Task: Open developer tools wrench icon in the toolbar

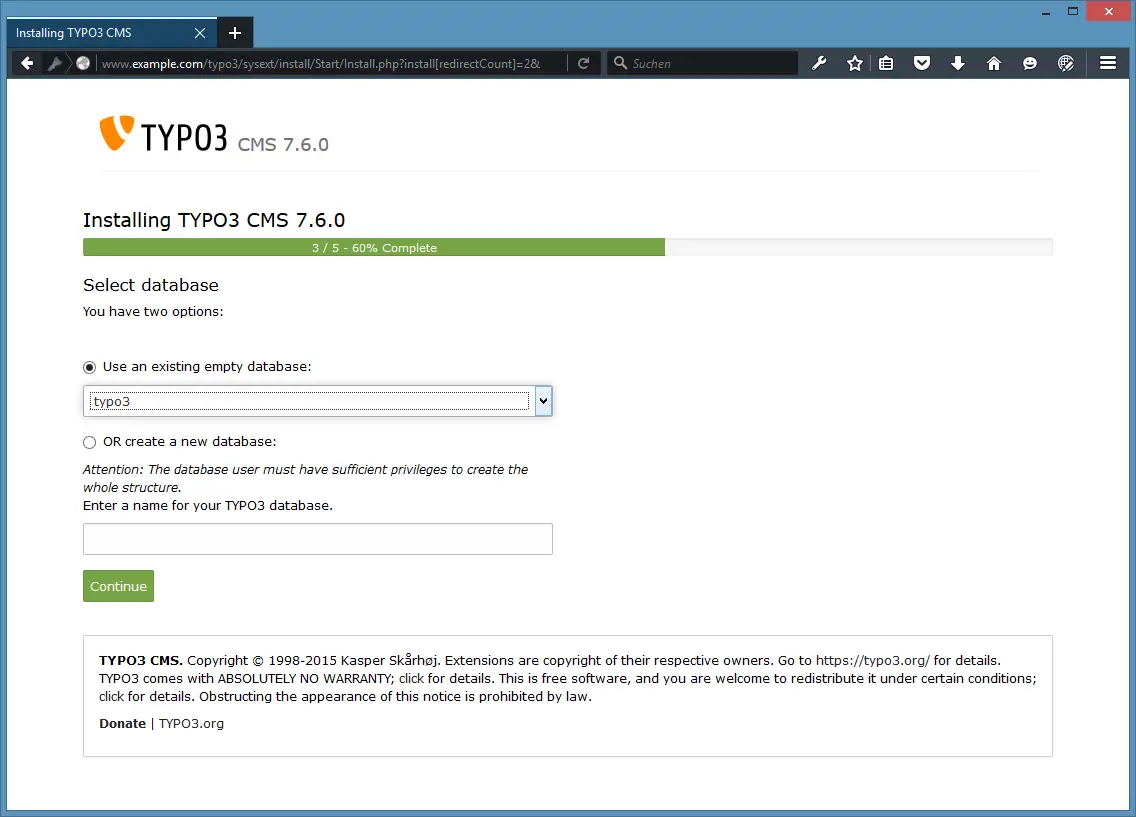Action: 819,64
